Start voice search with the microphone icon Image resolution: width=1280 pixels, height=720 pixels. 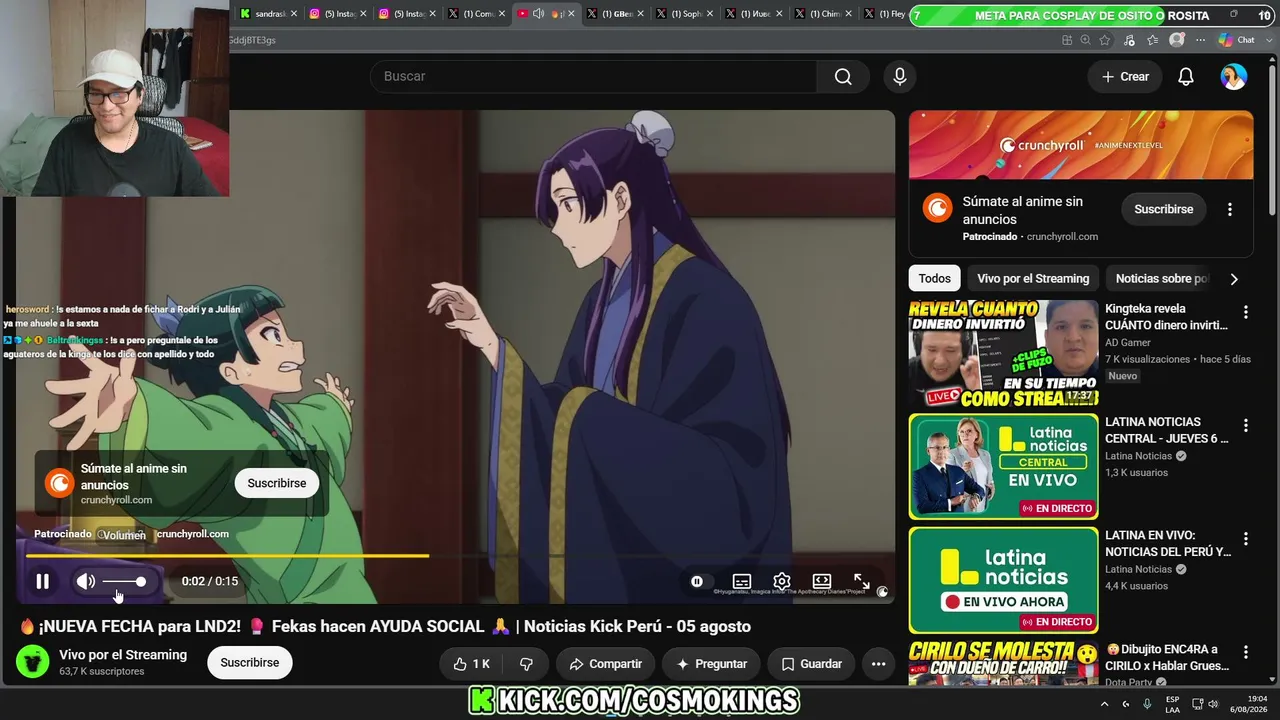click(x=900, y=77)
